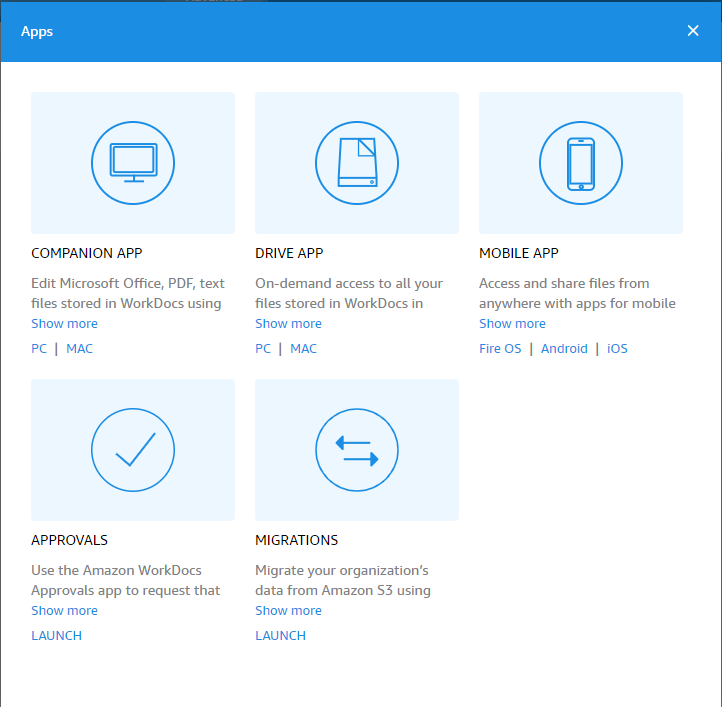Open the iOS mobile app link
The width and height of the screenshot is (722, 707).
617,349
